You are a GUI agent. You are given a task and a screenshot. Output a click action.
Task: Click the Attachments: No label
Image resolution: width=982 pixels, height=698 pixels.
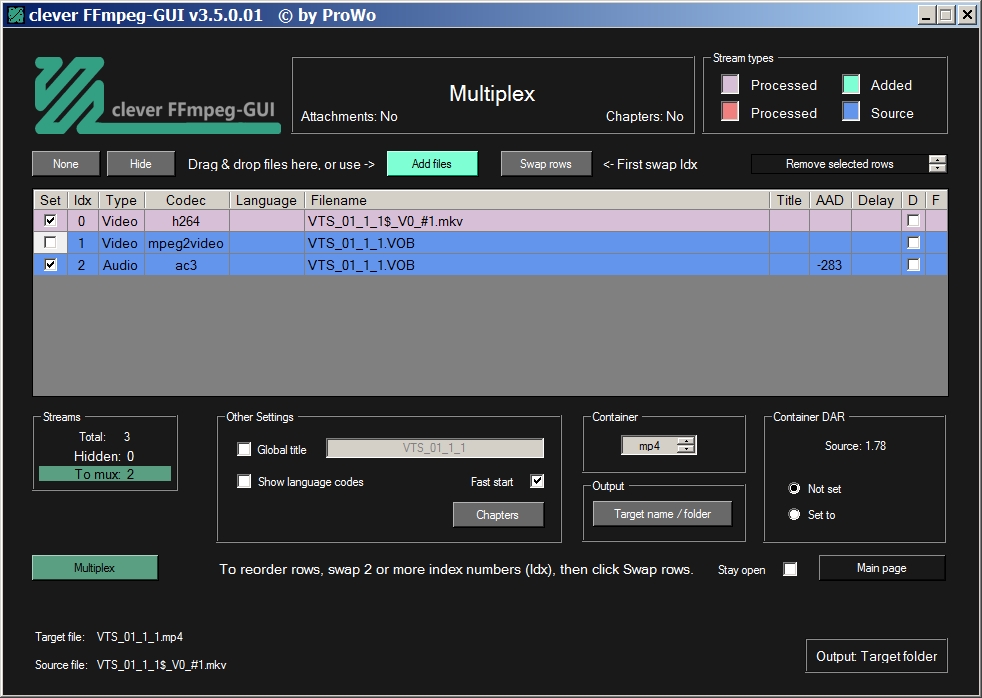coord(349,116)
